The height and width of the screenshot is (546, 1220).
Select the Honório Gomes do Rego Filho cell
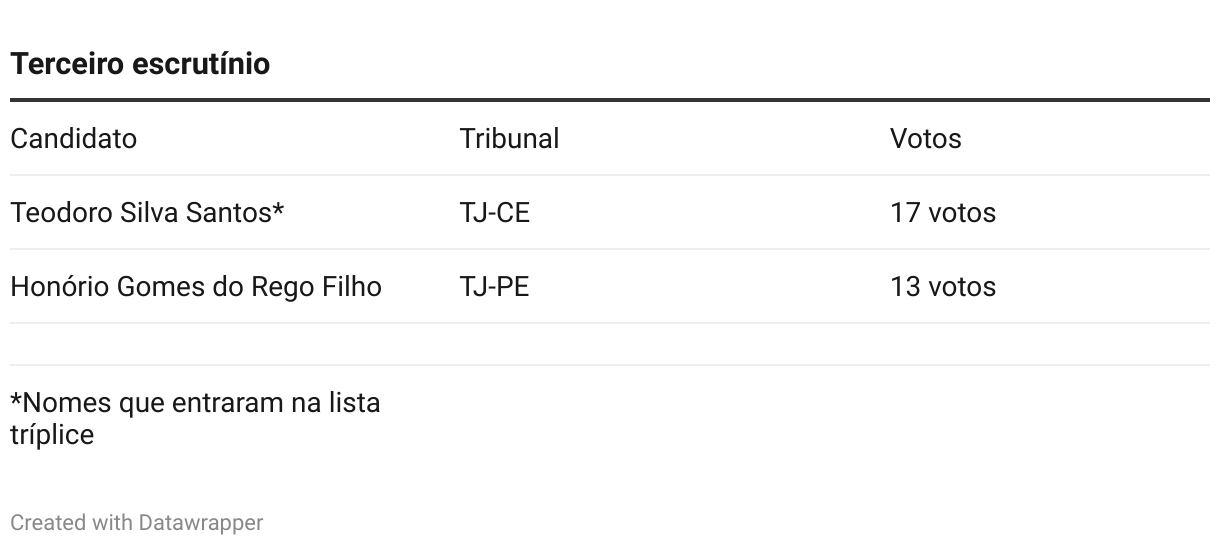click(196, 286)
